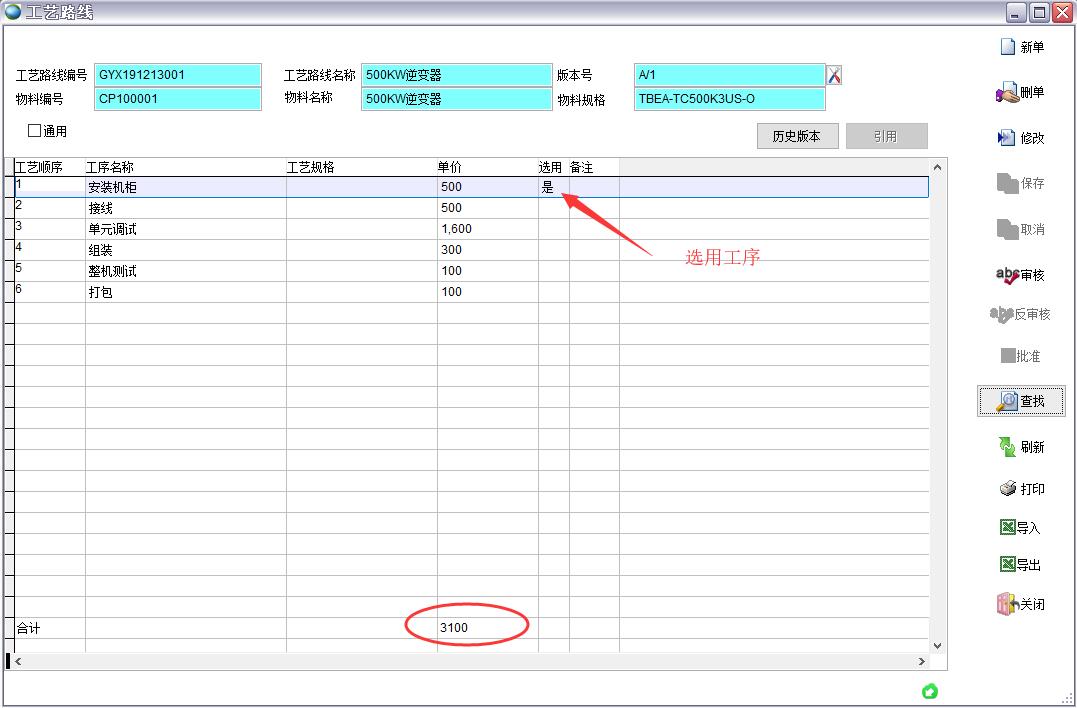This screenshot has height=708, width=1077.
Task: Close the form with 关闭 icon
Action: point(1007,604)
